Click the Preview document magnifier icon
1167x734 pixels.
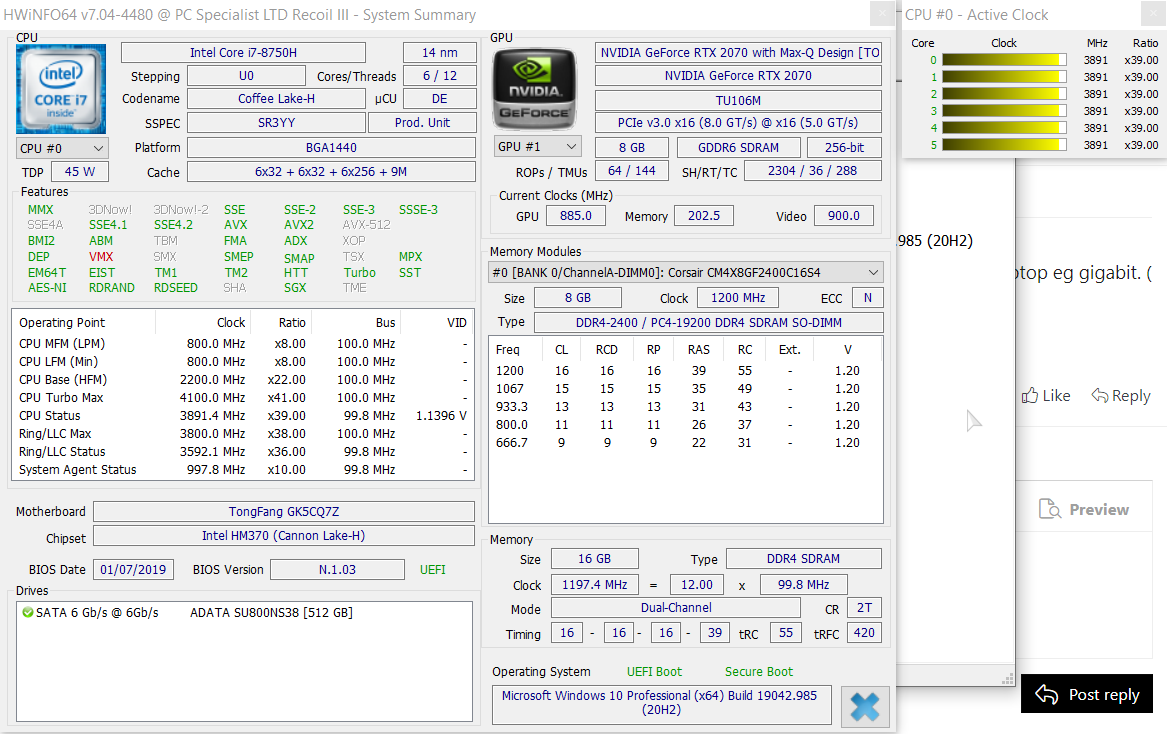pyautogui.click(x=1049, y=508)
